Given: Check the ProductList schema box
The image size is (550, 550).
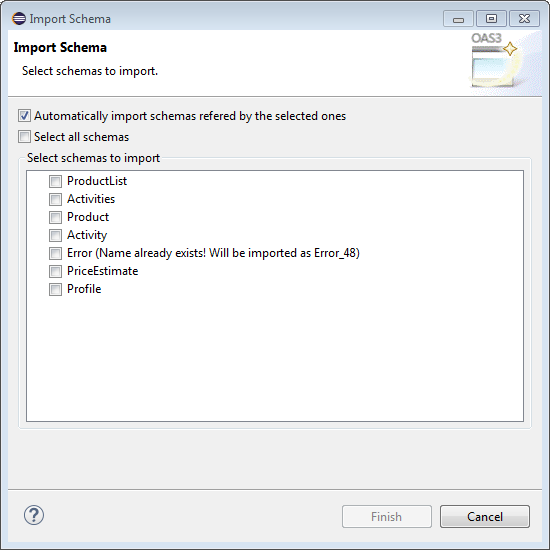Looking at the screenshot, I should pos(55,181).
